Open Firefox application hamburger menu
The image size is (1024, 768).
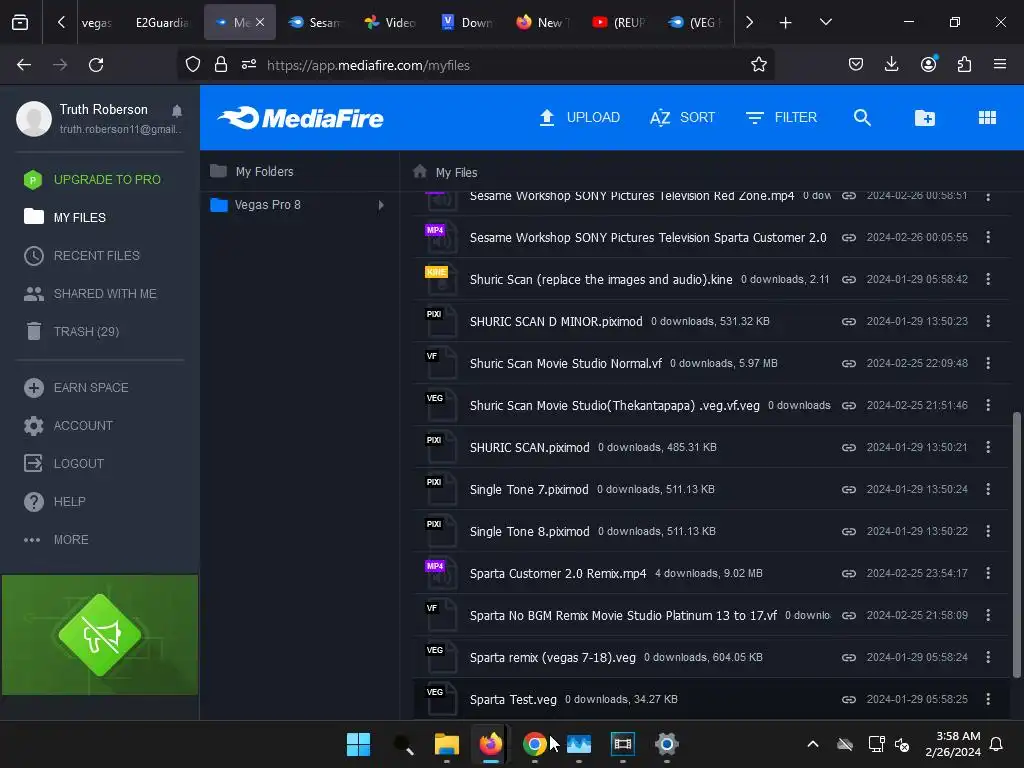(1000, 65)
